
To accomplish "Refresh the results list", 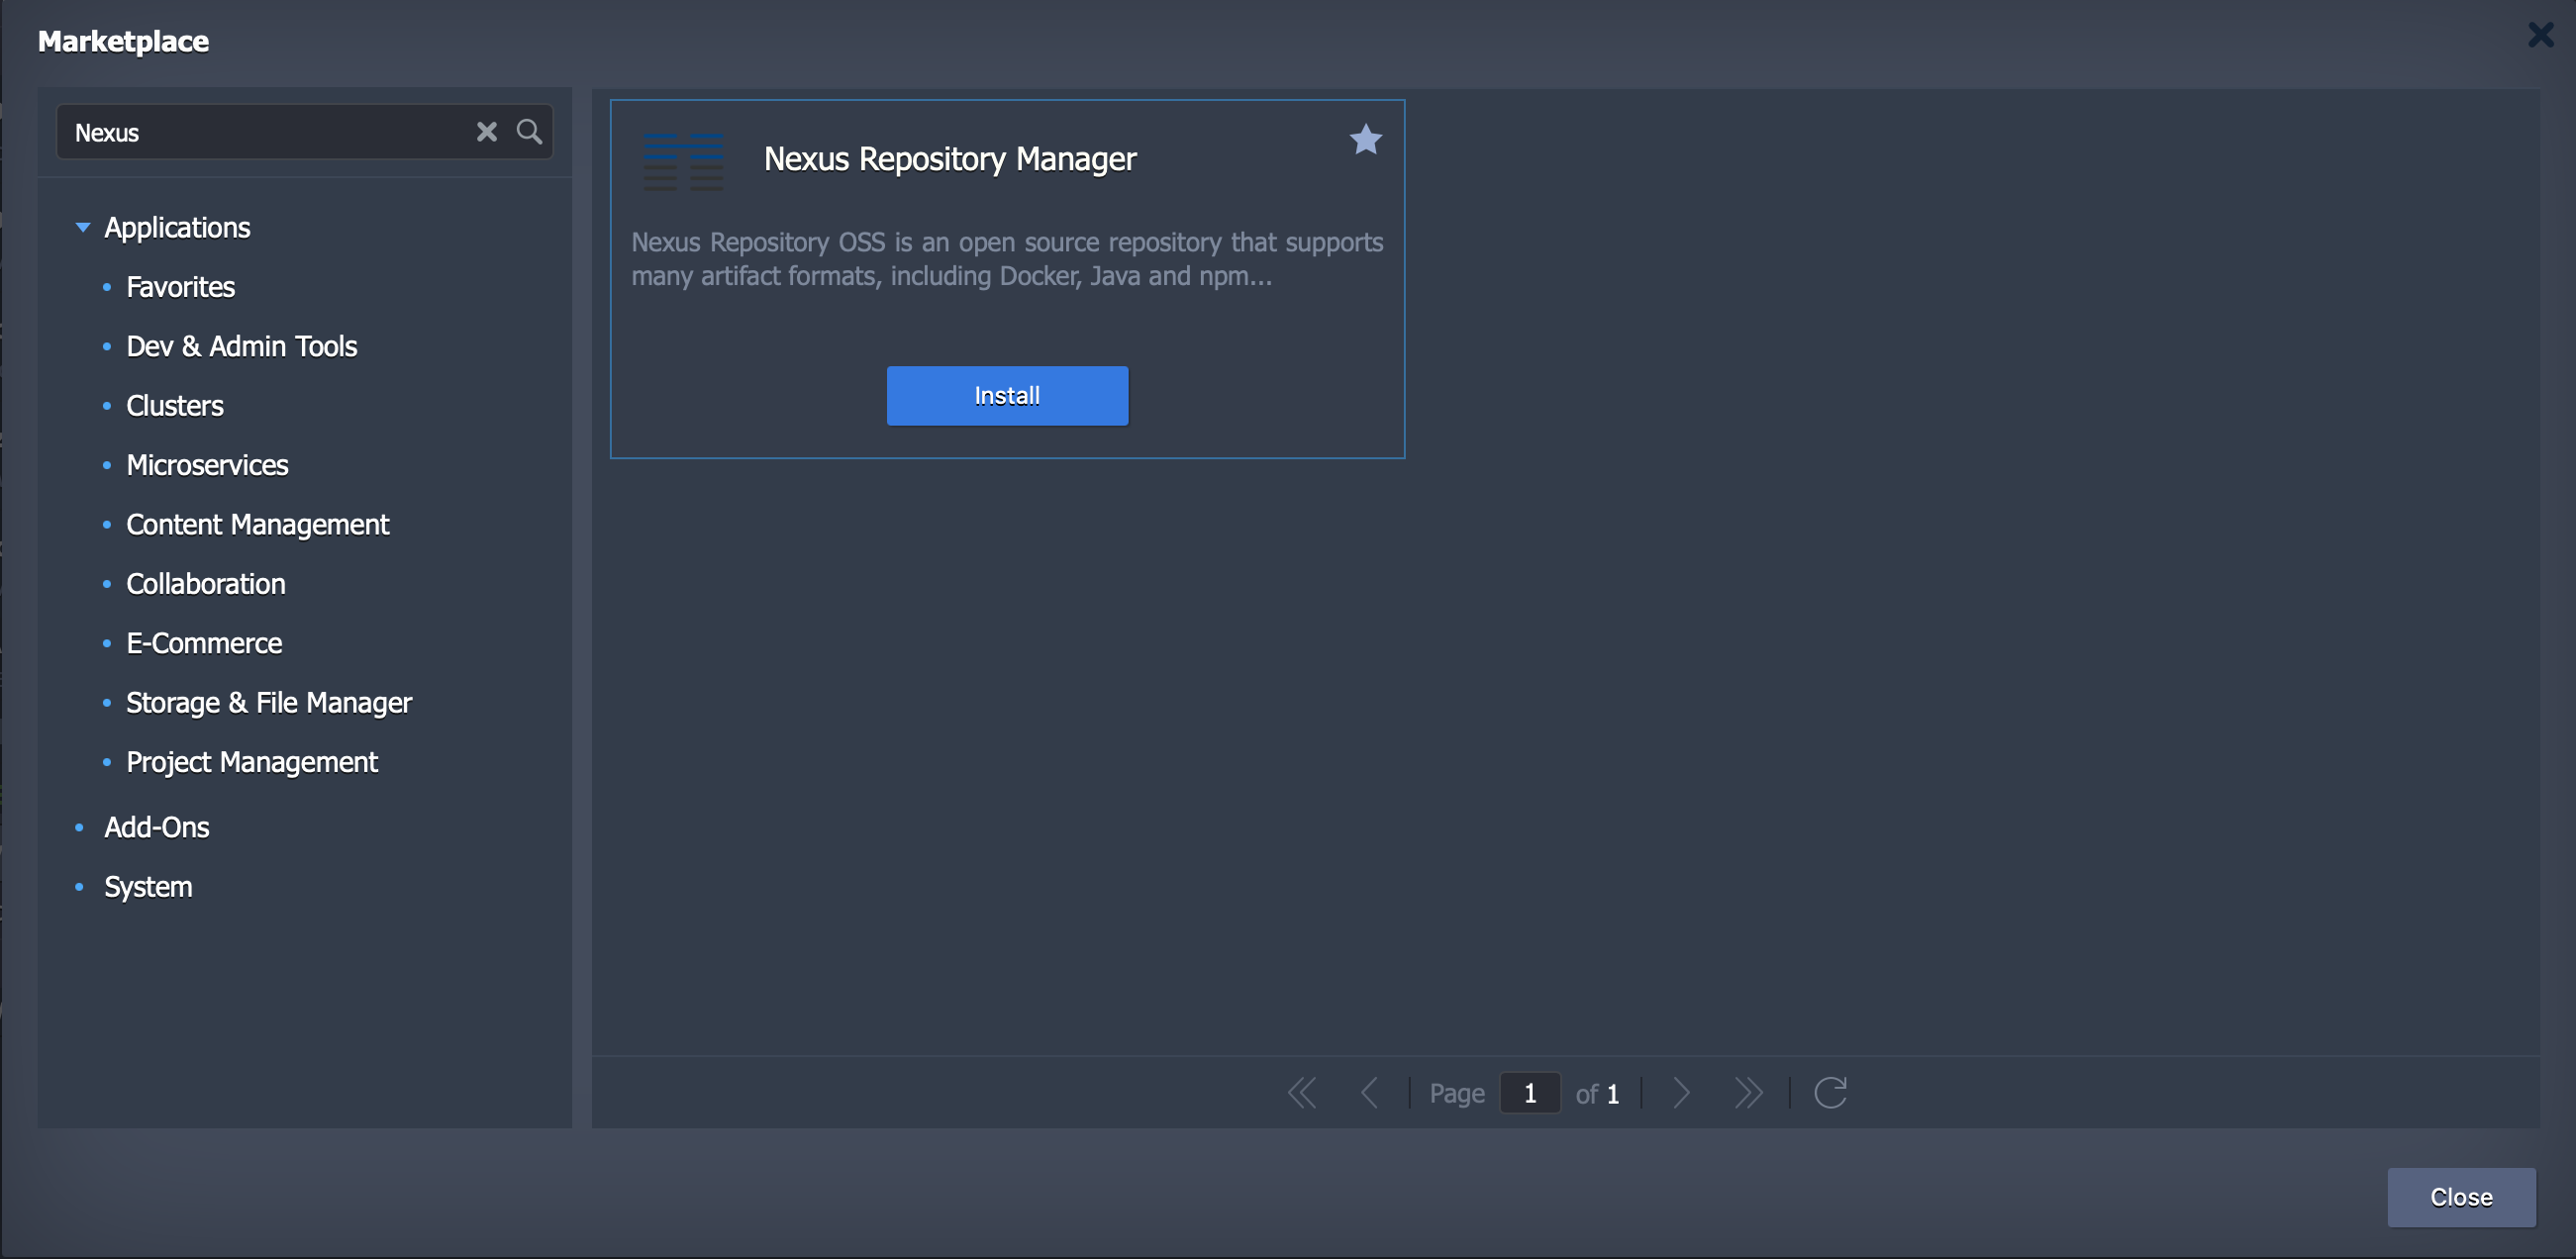I will (1830, 1093).
